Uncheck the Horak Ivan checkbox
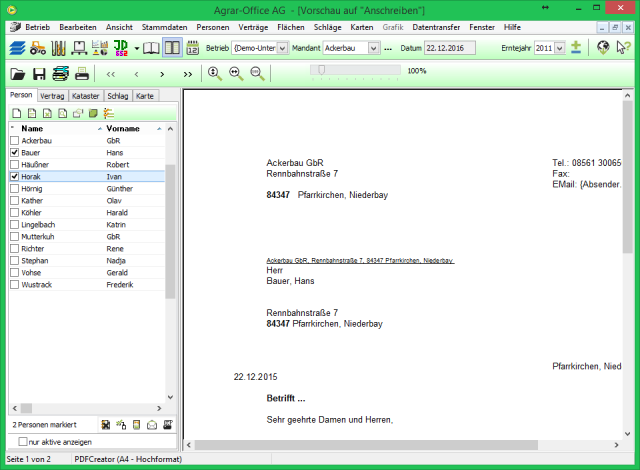This screenshot has width=640, height=470. tap(15, 177)
